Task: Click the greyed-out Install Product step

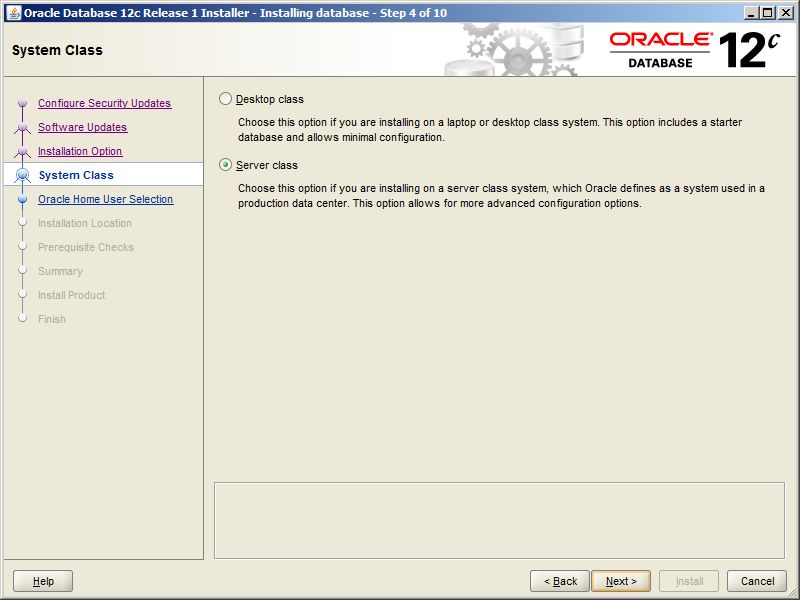Action: pos(71,295)
